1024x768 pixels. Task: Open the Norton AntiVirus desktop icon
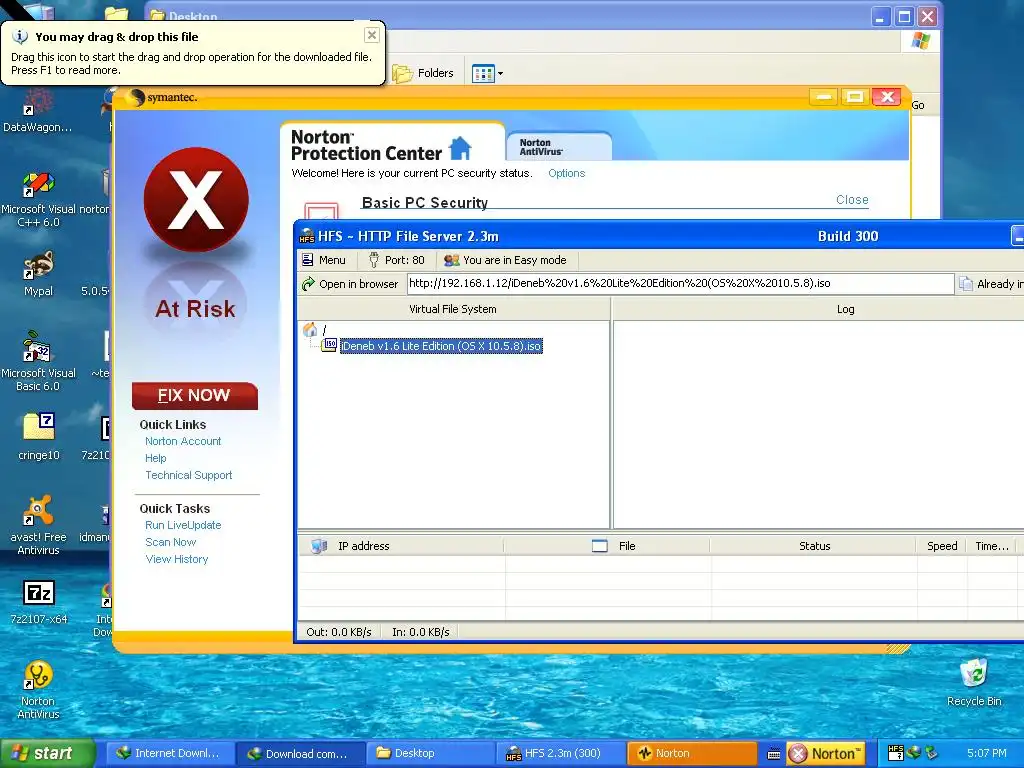tap(39, 690)
